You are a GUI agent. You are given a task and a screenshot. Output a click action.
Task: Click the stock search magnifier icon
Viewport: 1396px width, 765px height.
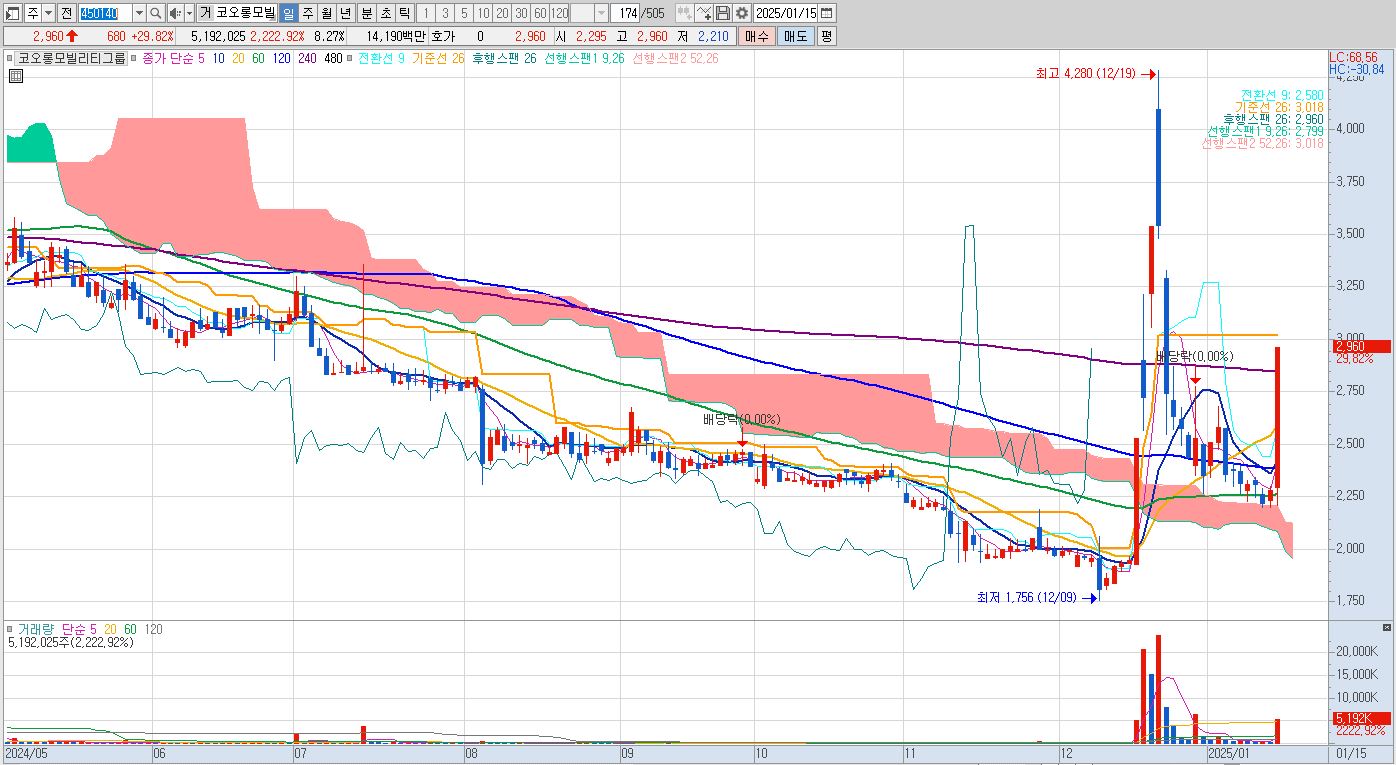tap(156, 13)
